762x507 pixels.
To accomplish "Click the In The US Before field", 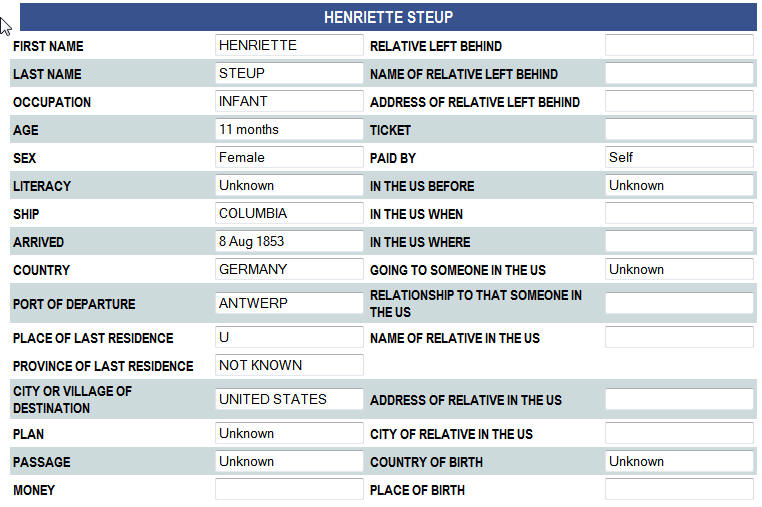I will coord(679,186).
